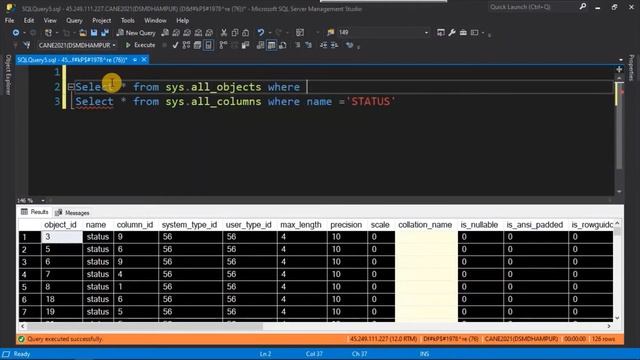Click the Undo arrow icon
Image resolution: width=640 pixels, height=360 pixels.
point(260,33)
